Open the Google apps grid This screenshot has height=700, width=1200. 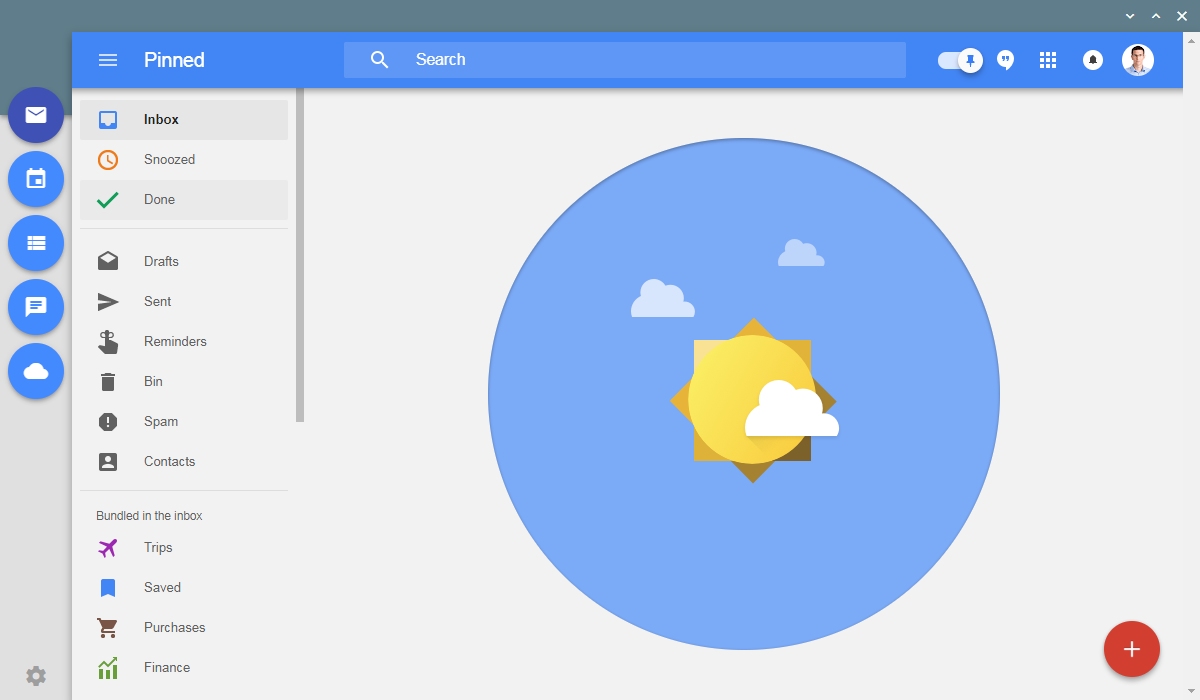point(1048,60)
